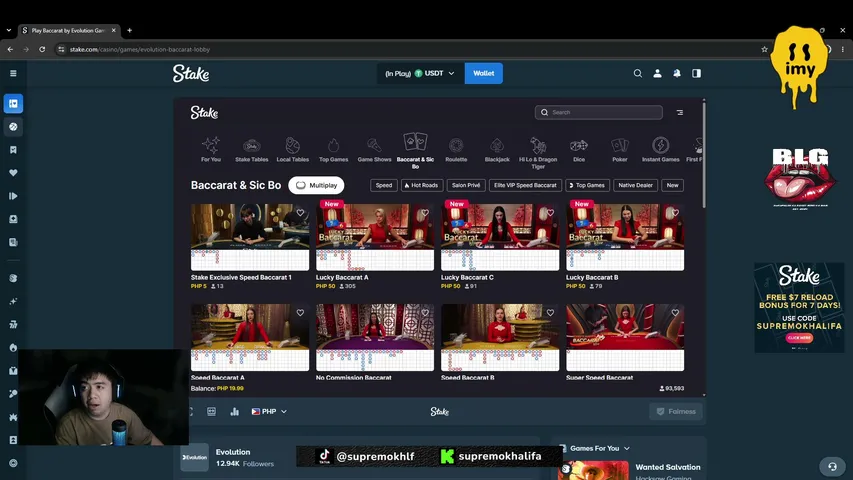
Task: Select the Roulette category icon
Action: [x=456, y=145]
